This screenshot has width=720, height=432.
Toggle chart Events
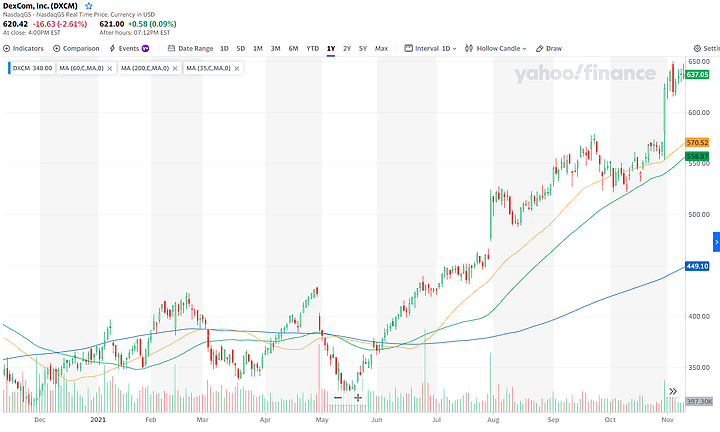pos(129,48)
